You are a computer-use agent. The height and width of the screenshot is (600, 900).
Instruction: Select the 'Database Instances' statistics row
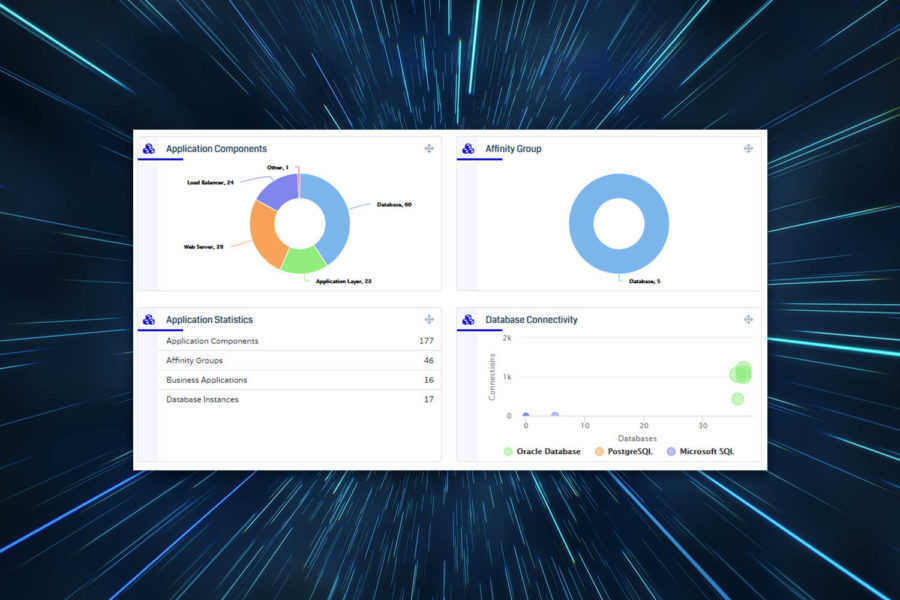coord(300,400)
